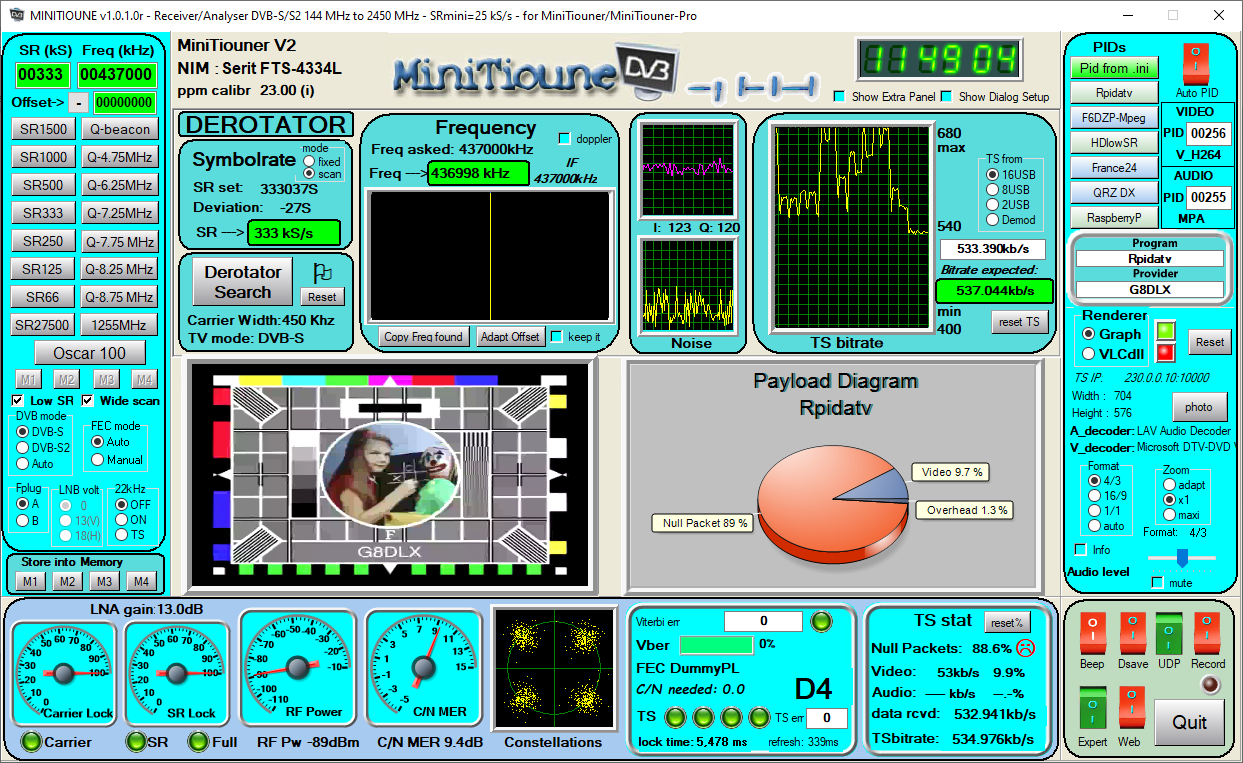Click the SR Lock gauge dial
The width and height of the screenshot is (1243, 763).
point(177,673)
